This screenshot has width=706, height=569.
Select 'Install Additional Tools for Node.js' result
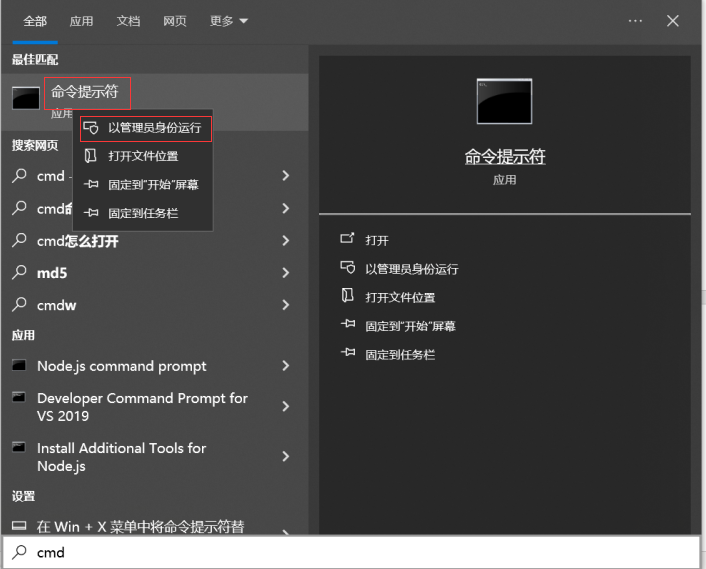[121, 457]
